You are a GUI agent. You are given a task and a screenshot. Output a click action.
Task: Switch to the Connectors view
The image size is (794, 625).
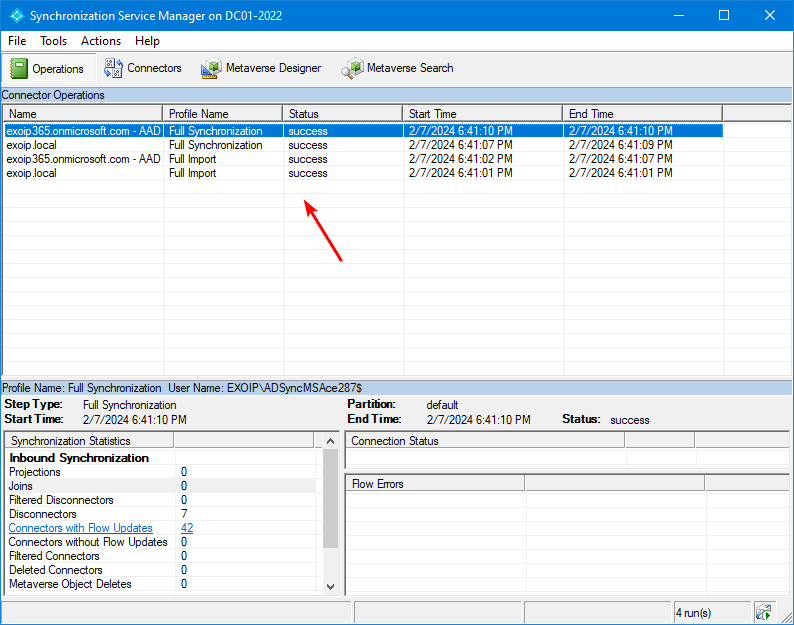click(x=143, y=68)
